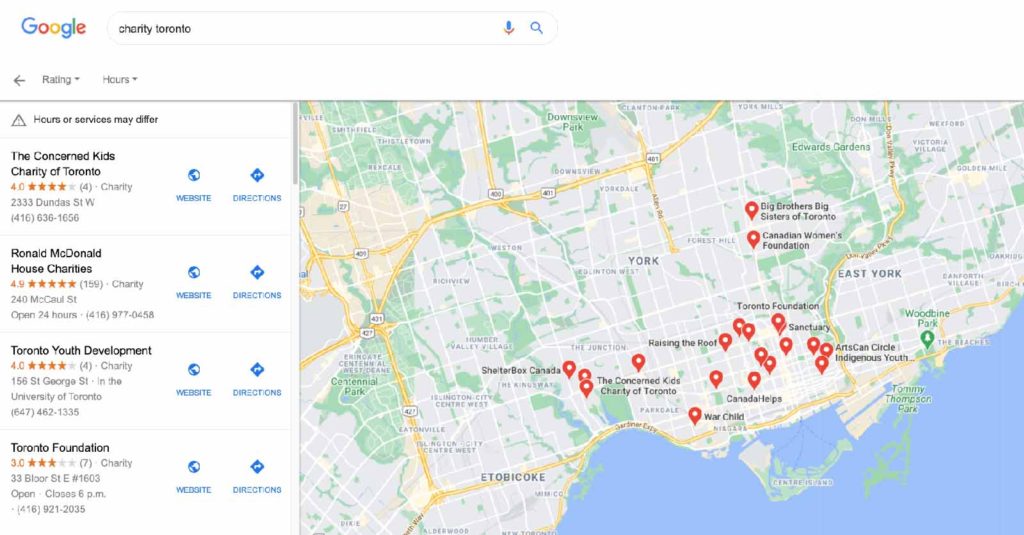Open website for Toronto Youth Development
Viewport: 1024px width, 535px height.
coord(194,378)
